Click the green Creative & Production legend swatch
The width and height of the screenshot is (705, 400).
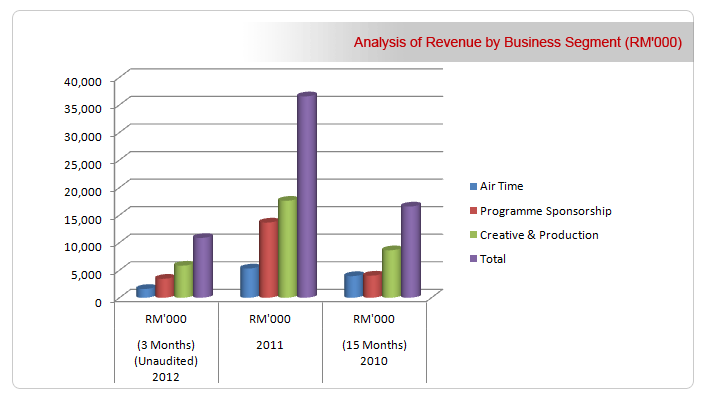(x=473, y=236)
